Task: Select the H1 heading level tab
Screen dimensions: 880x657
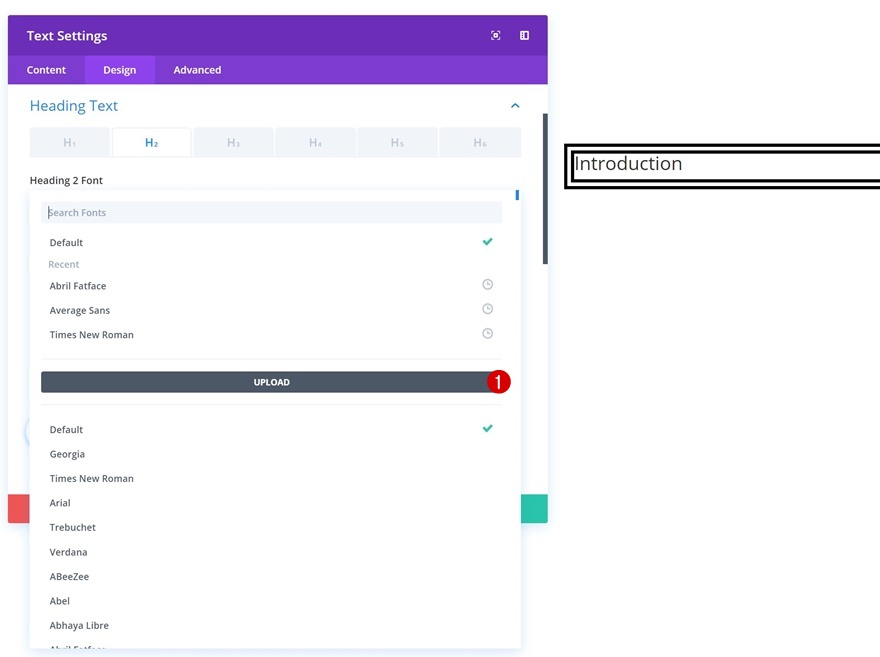Action: click(x=70, y=143)
